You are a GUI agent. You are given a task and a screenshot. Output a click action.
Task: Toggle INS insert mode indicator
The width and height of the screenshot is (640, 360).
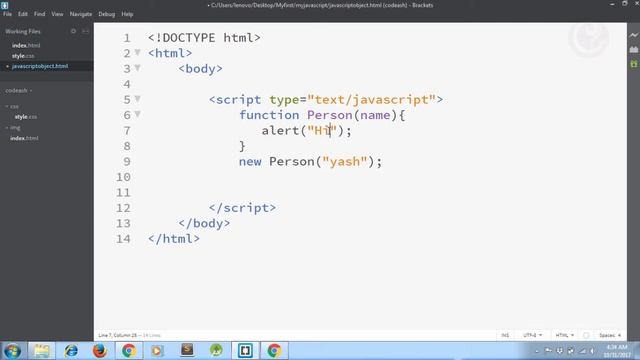click(x=505, y=335)
